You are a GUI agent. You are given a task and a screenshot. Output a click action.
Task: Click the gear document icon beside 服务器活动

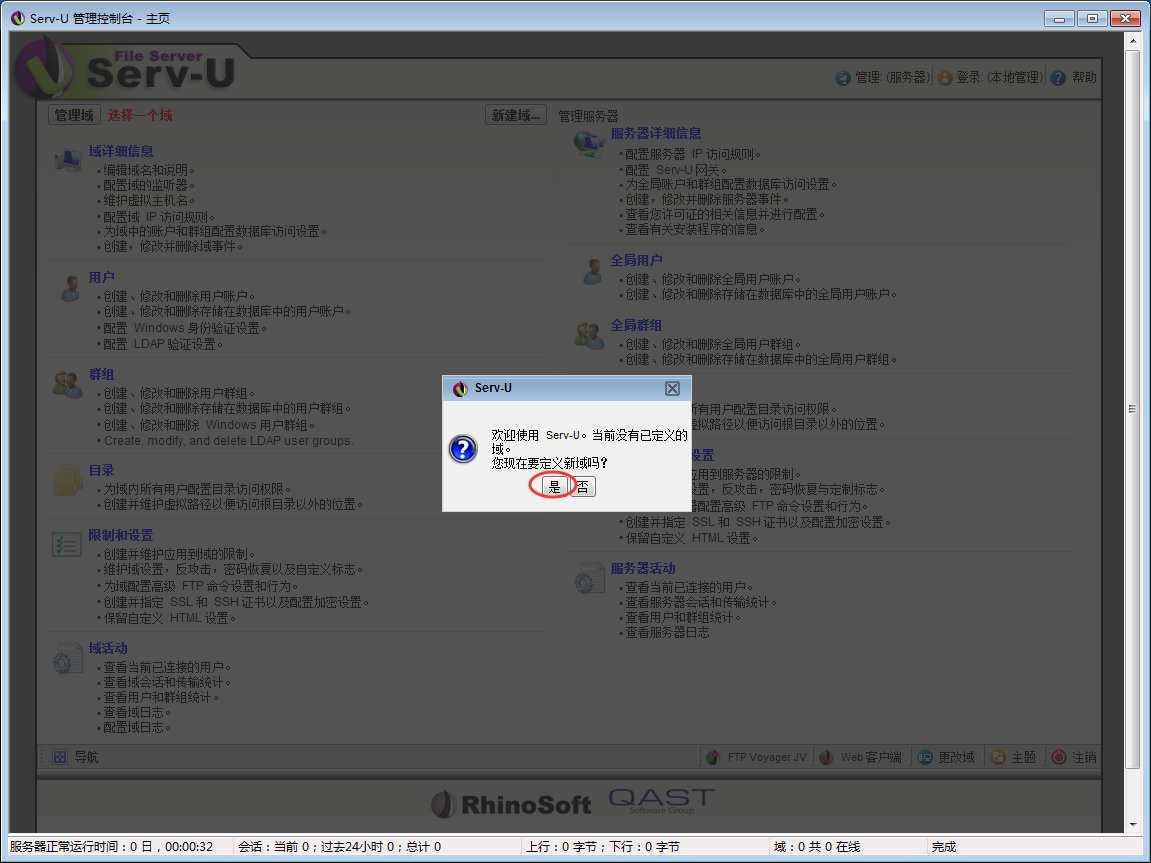589,578
